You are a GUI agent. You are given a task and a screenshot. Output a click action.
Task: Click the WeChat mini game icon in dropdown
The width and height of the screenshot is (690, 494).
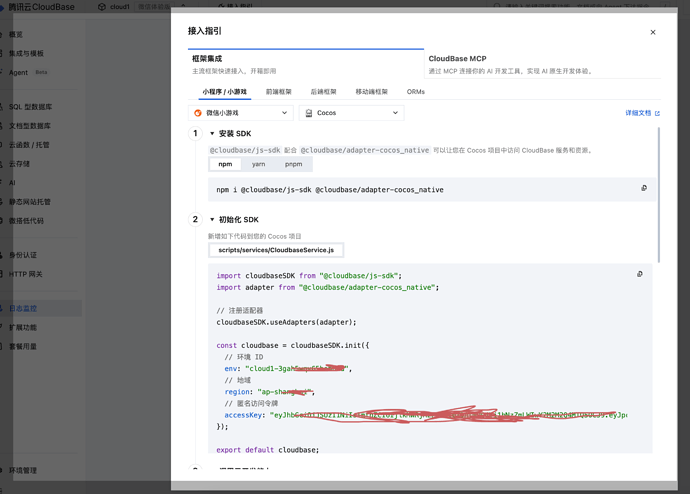coord(198,113)
